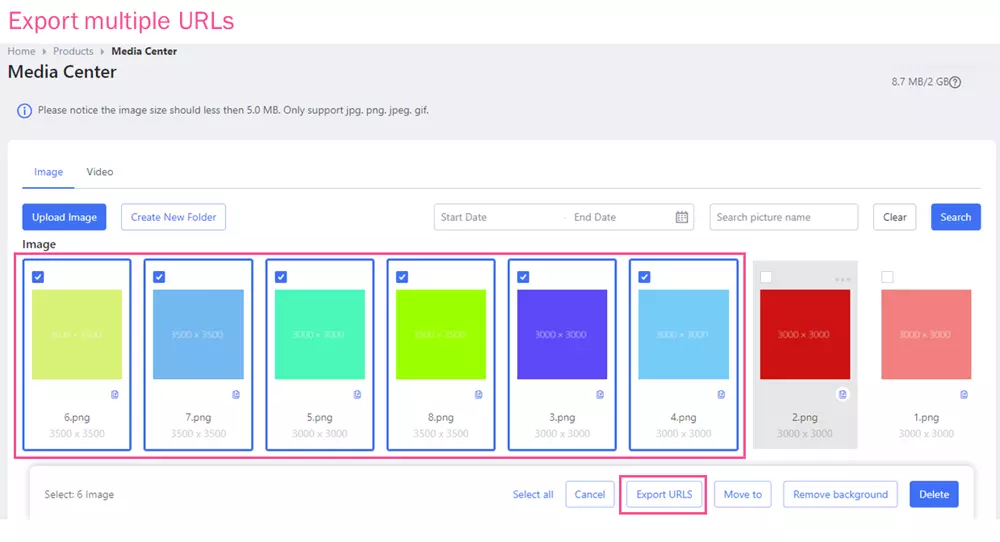The image size is (1000, 542).
Task: Click the purple 3.png thumbnail
Action: coord(561,334)
